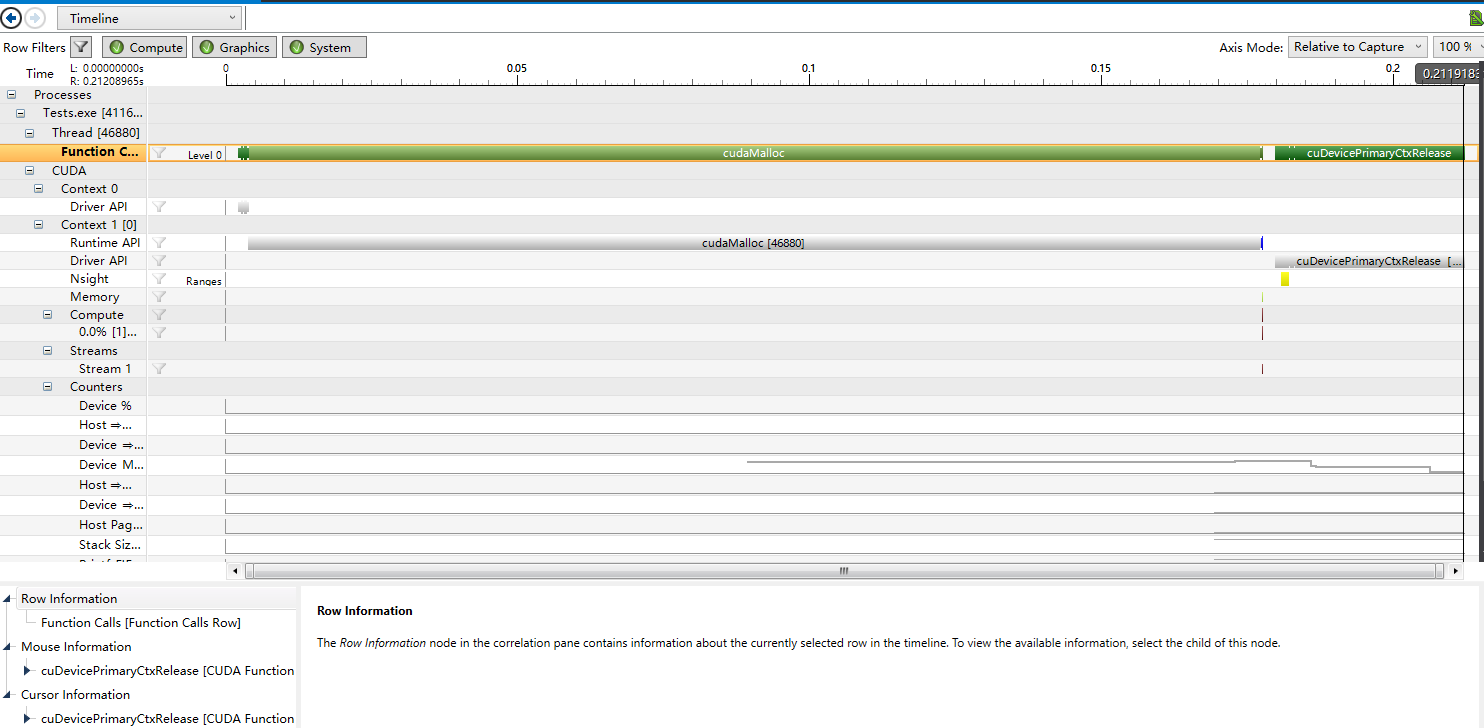Image resolution: width=1484 pixels, height=728 pixels.
Task: Click small gray Driver API block in Context 0
Action: [x=243, y=207]
